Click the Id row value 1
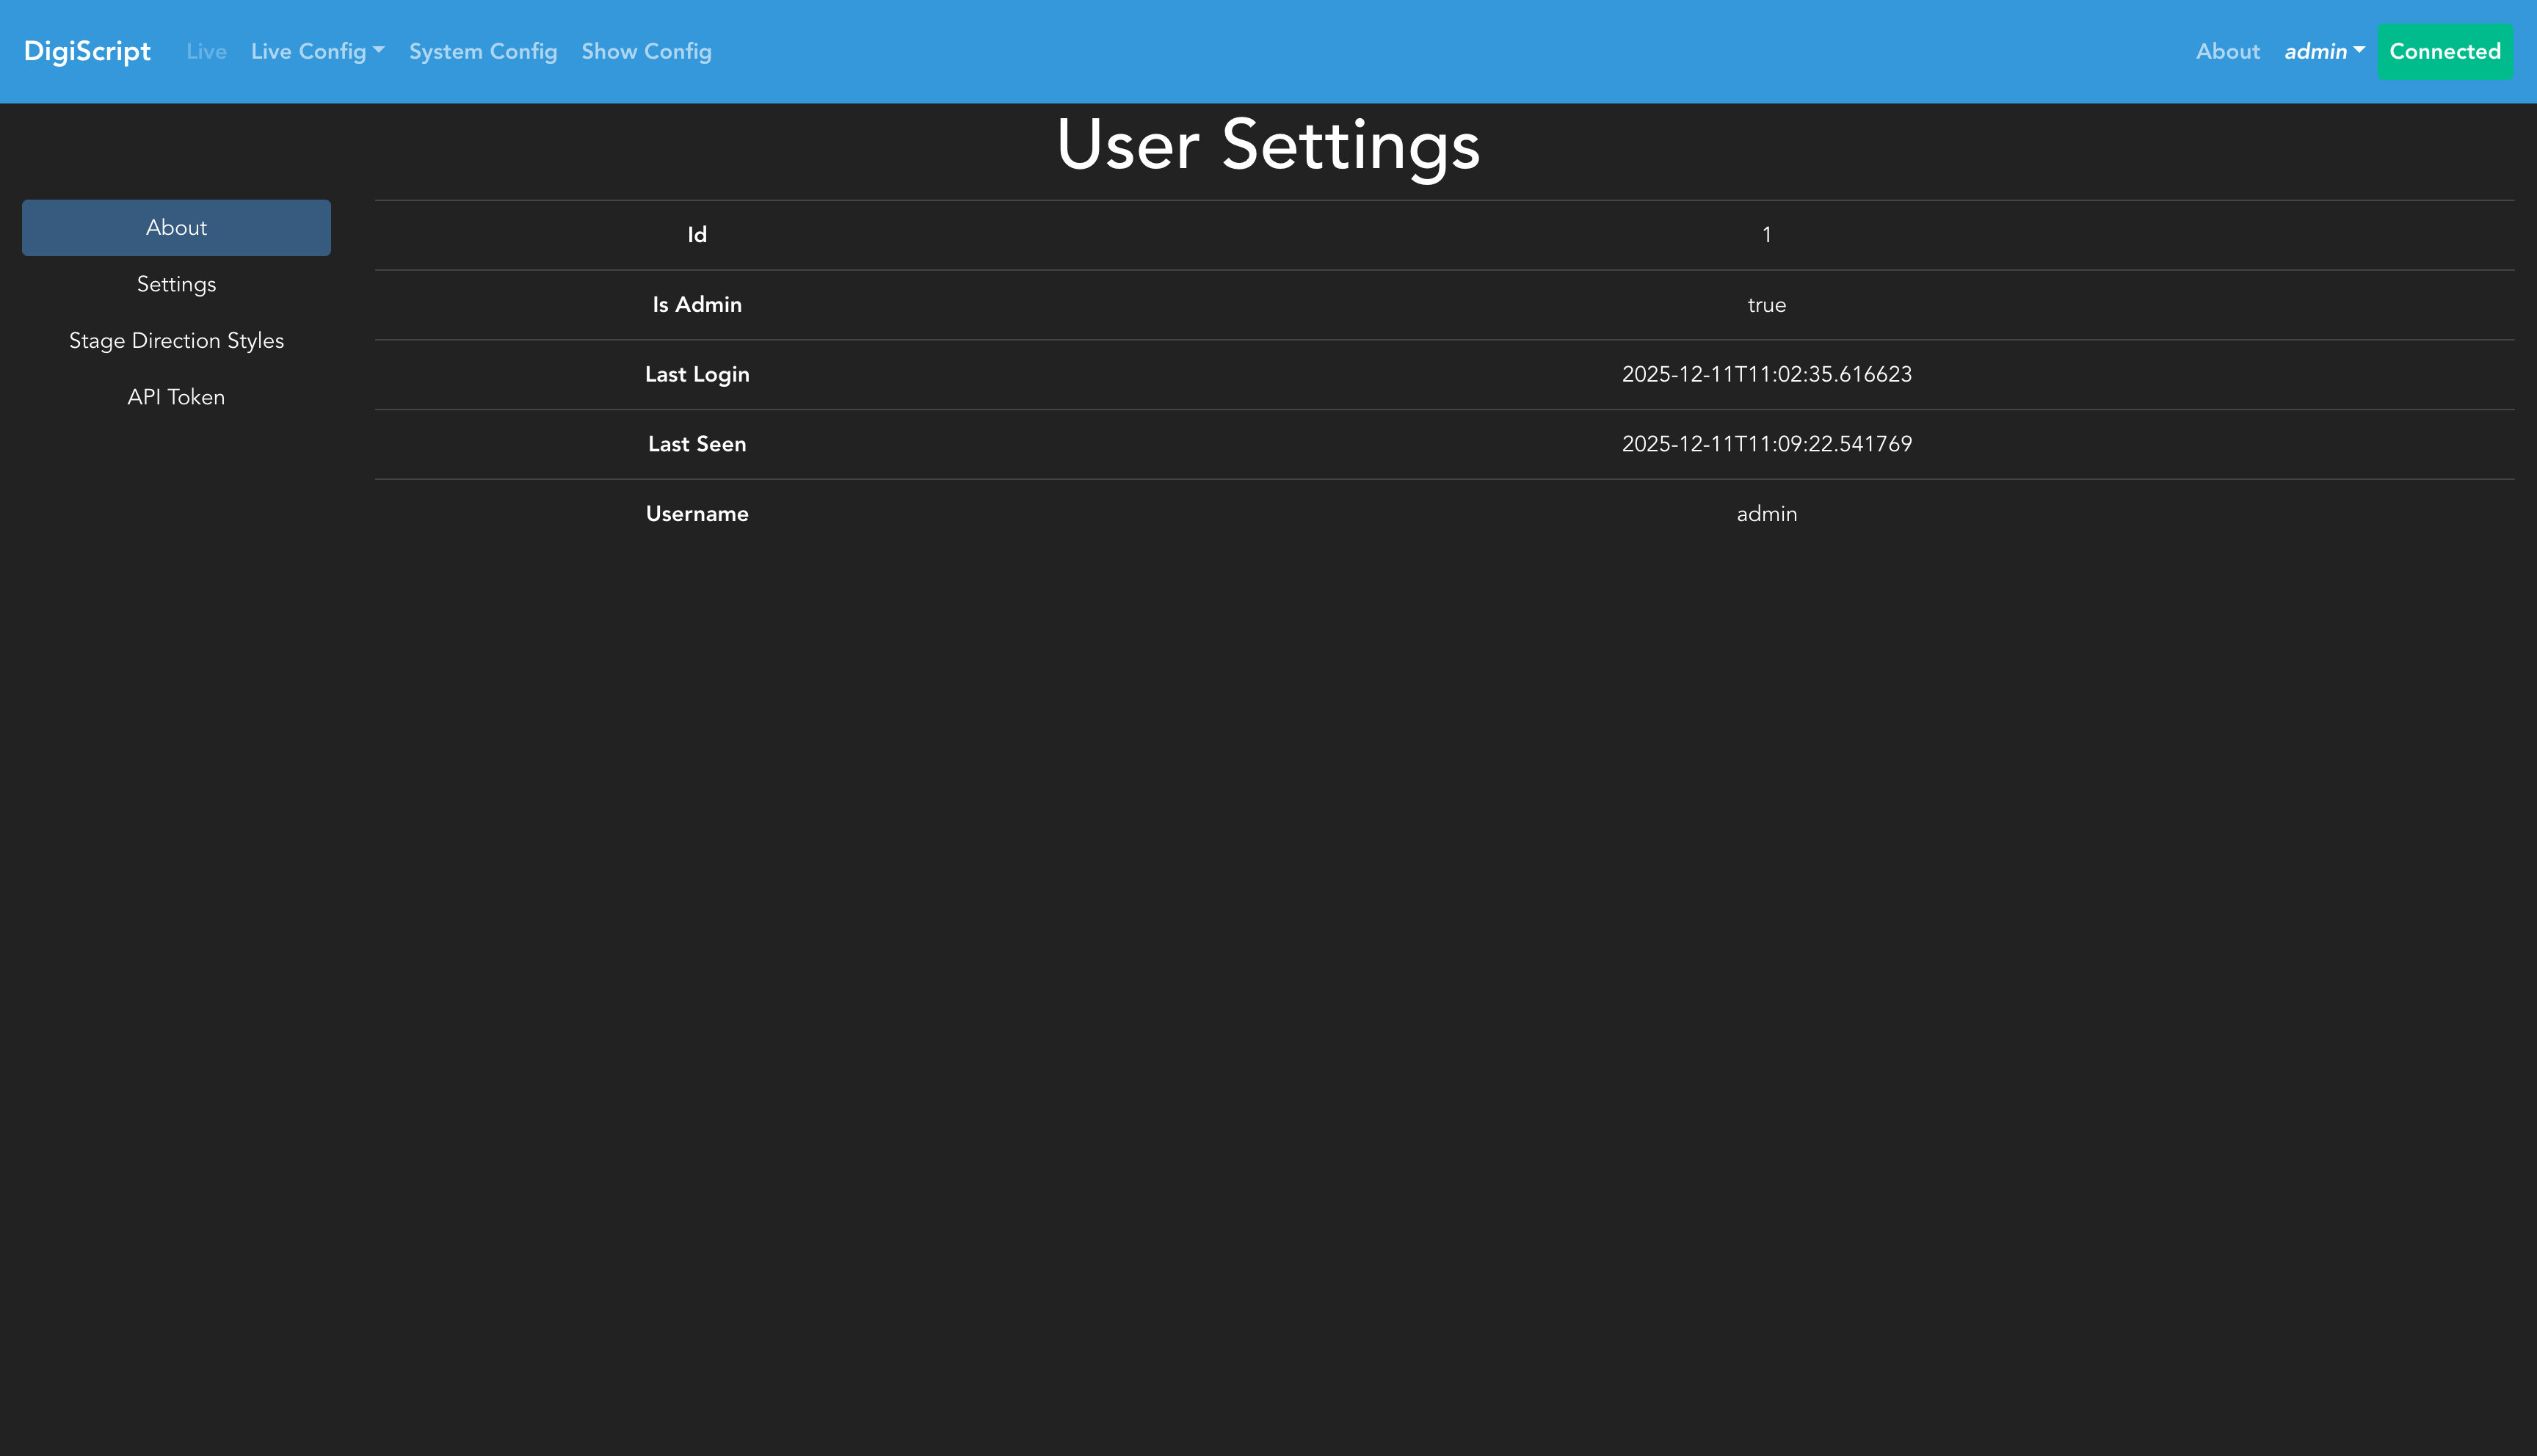This screenshot has width=2537, height=1456. [1766, 235]
